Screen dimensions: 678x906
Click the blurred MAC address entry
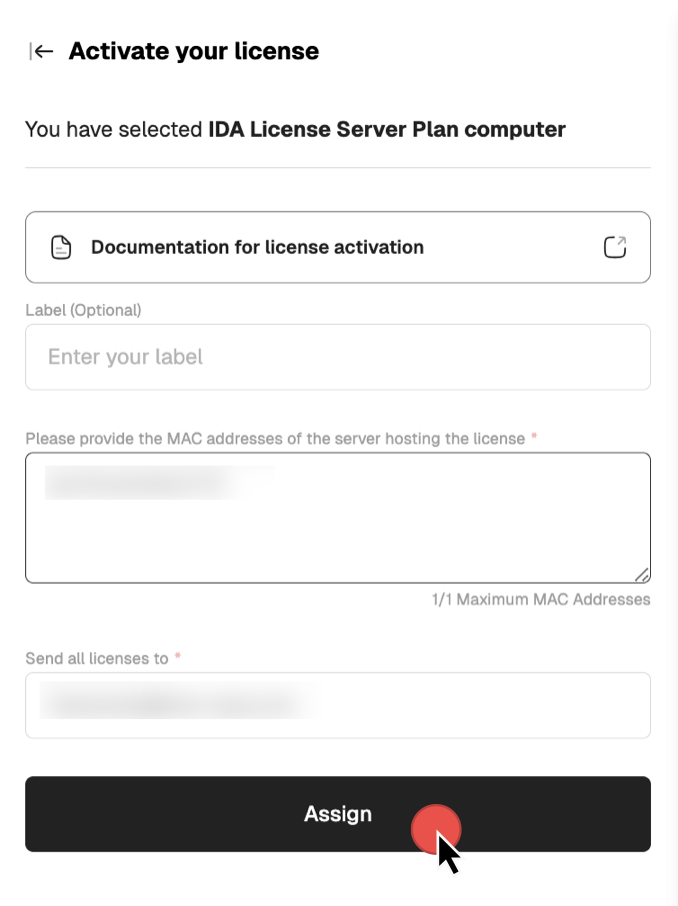point(150,482)
